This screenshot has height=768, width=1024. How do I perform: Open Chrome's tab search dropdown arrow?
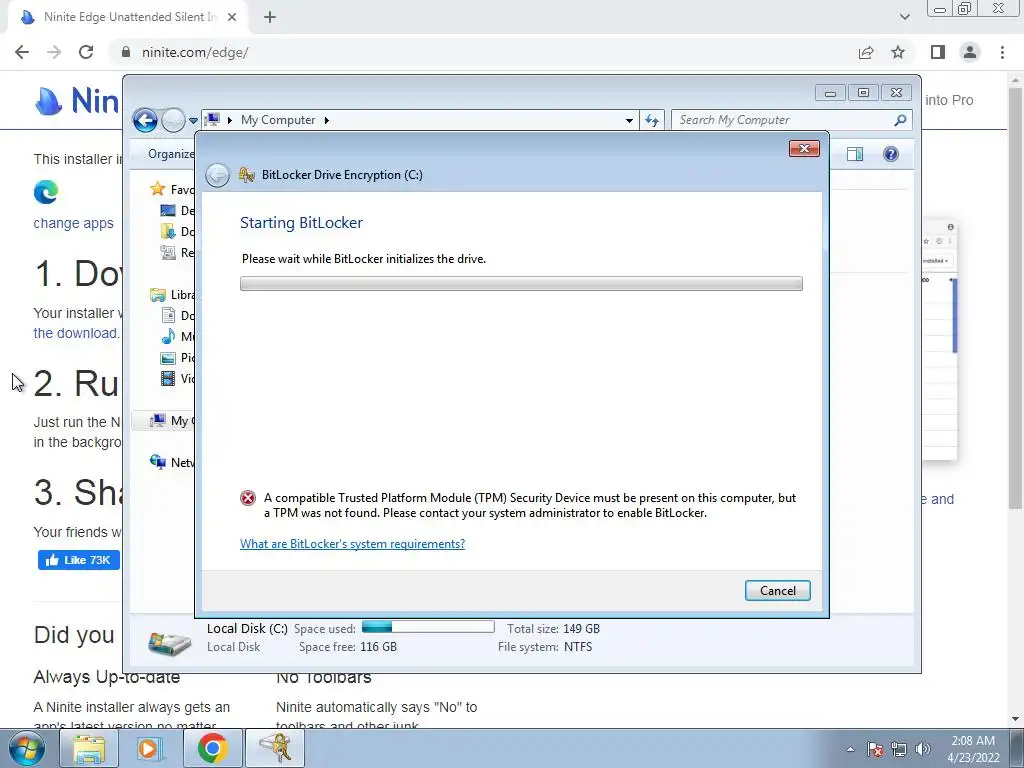[x=904, y=17]
